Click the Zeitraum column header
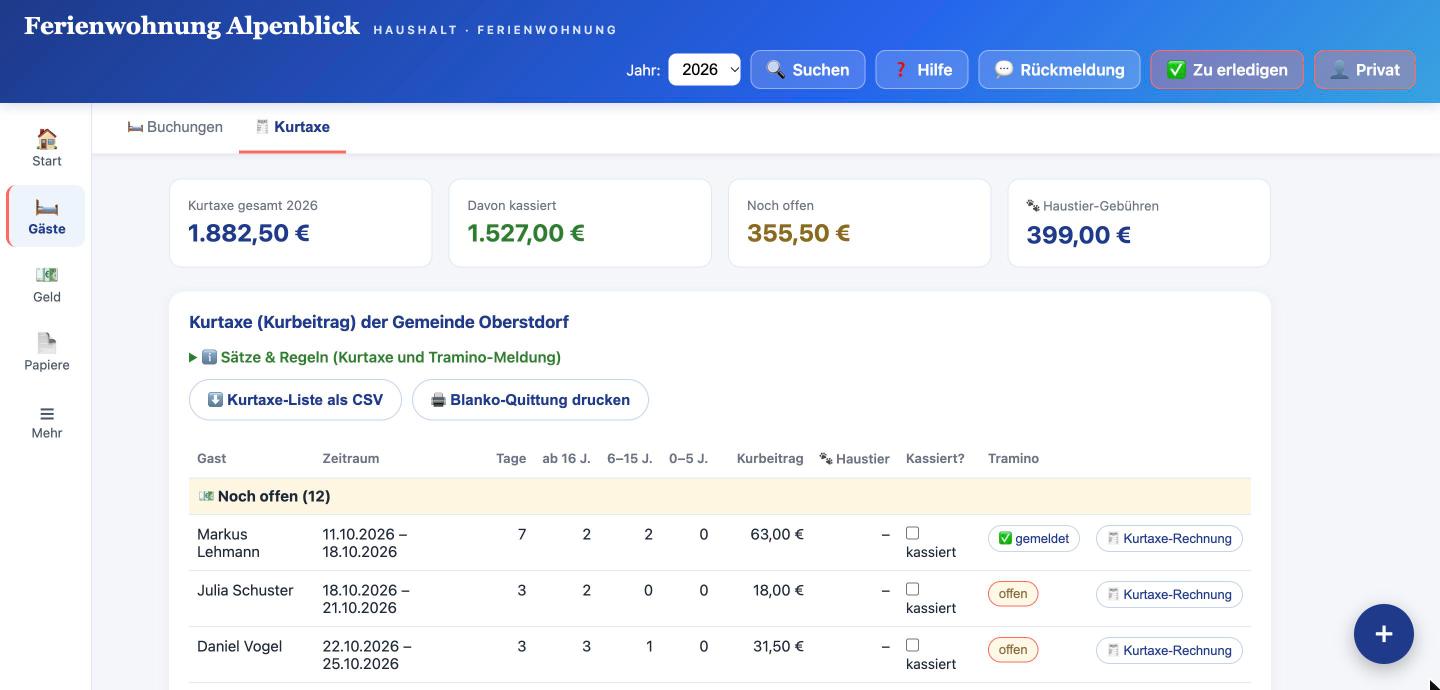Viewport: 1440px width, 690px height. tap(351, 458)
